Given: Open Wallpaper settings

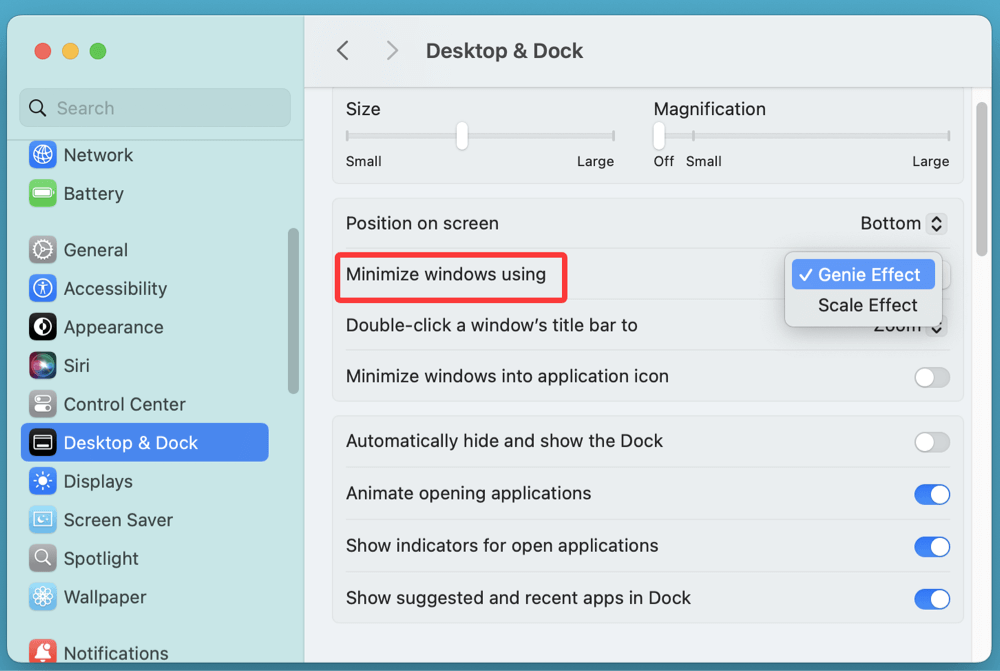Looking at the screenshot, I should (100, 597).
